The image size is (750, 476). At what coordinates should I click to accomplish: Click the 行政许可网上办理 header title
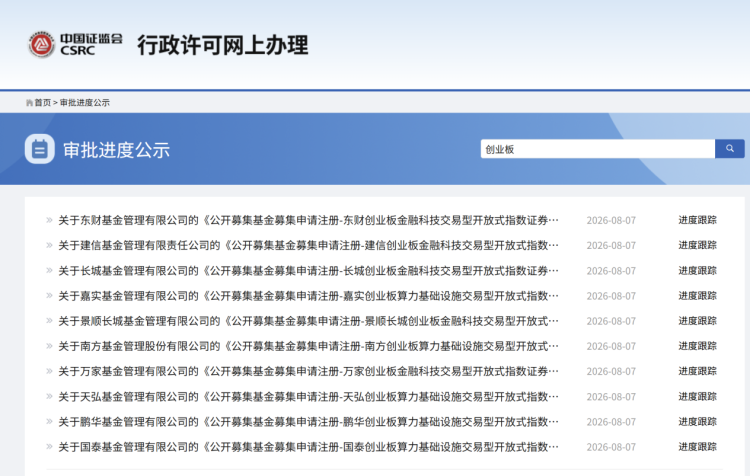(223, 45)
